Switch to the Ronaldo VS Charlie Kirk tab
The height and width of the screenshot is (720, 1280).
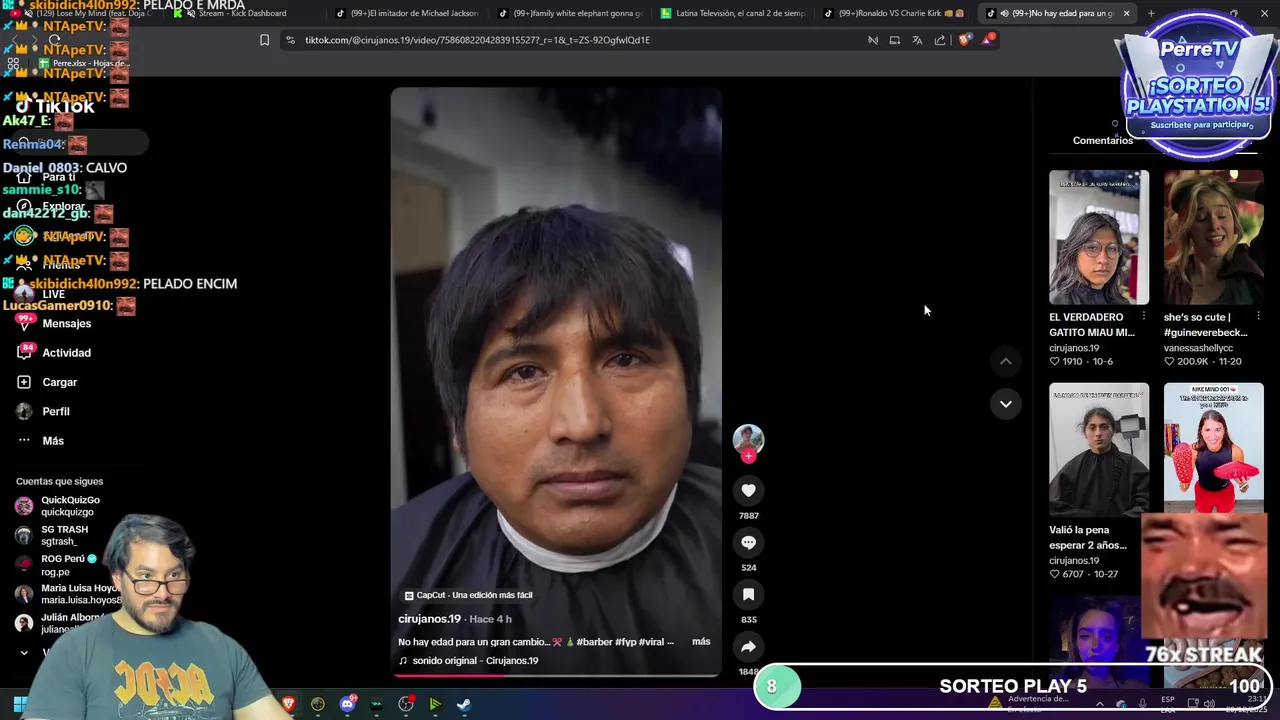[x=894, y=13]
